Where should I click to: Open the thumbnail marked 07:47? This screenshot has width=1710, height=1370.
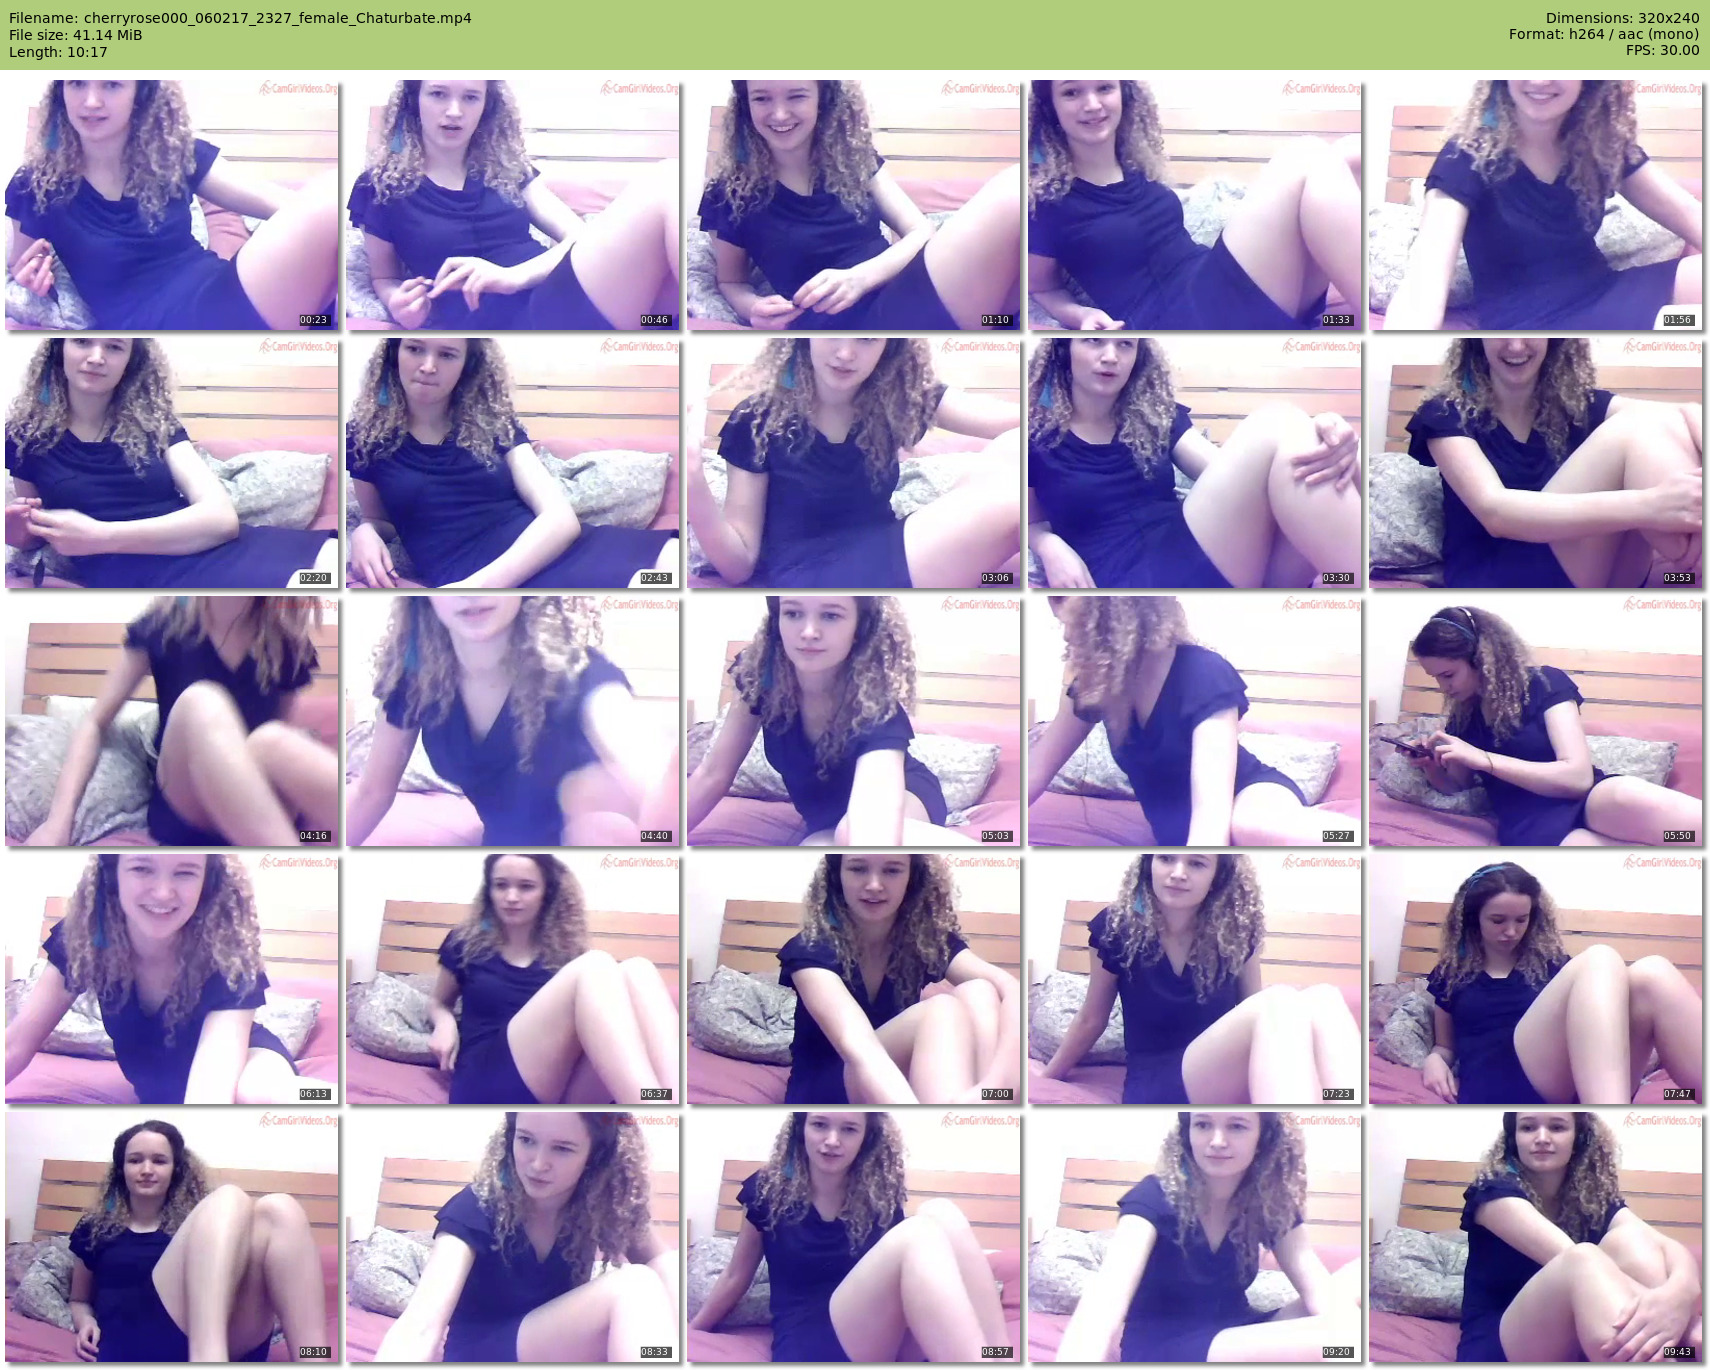(1535, 979)
